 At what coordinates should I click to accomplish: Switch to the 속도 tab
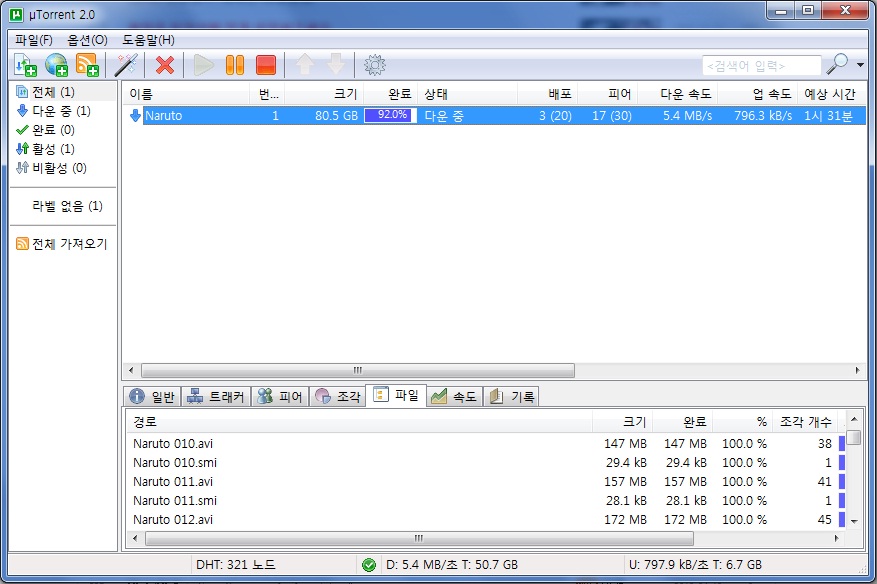click(454, 397)
